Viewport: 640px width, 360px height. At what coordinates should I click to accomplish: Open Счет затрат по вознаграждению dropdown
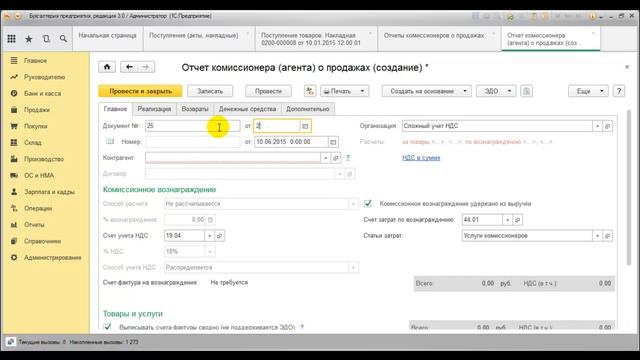point(508,220)
